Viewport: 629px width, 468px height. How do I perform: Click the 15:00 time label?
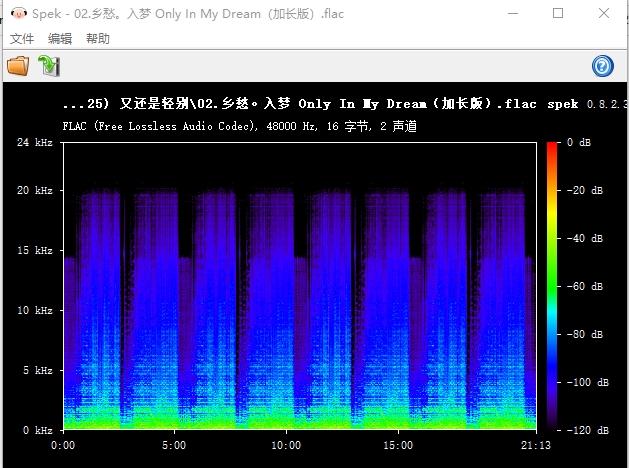pyautogui.click(x=398, y=445)
